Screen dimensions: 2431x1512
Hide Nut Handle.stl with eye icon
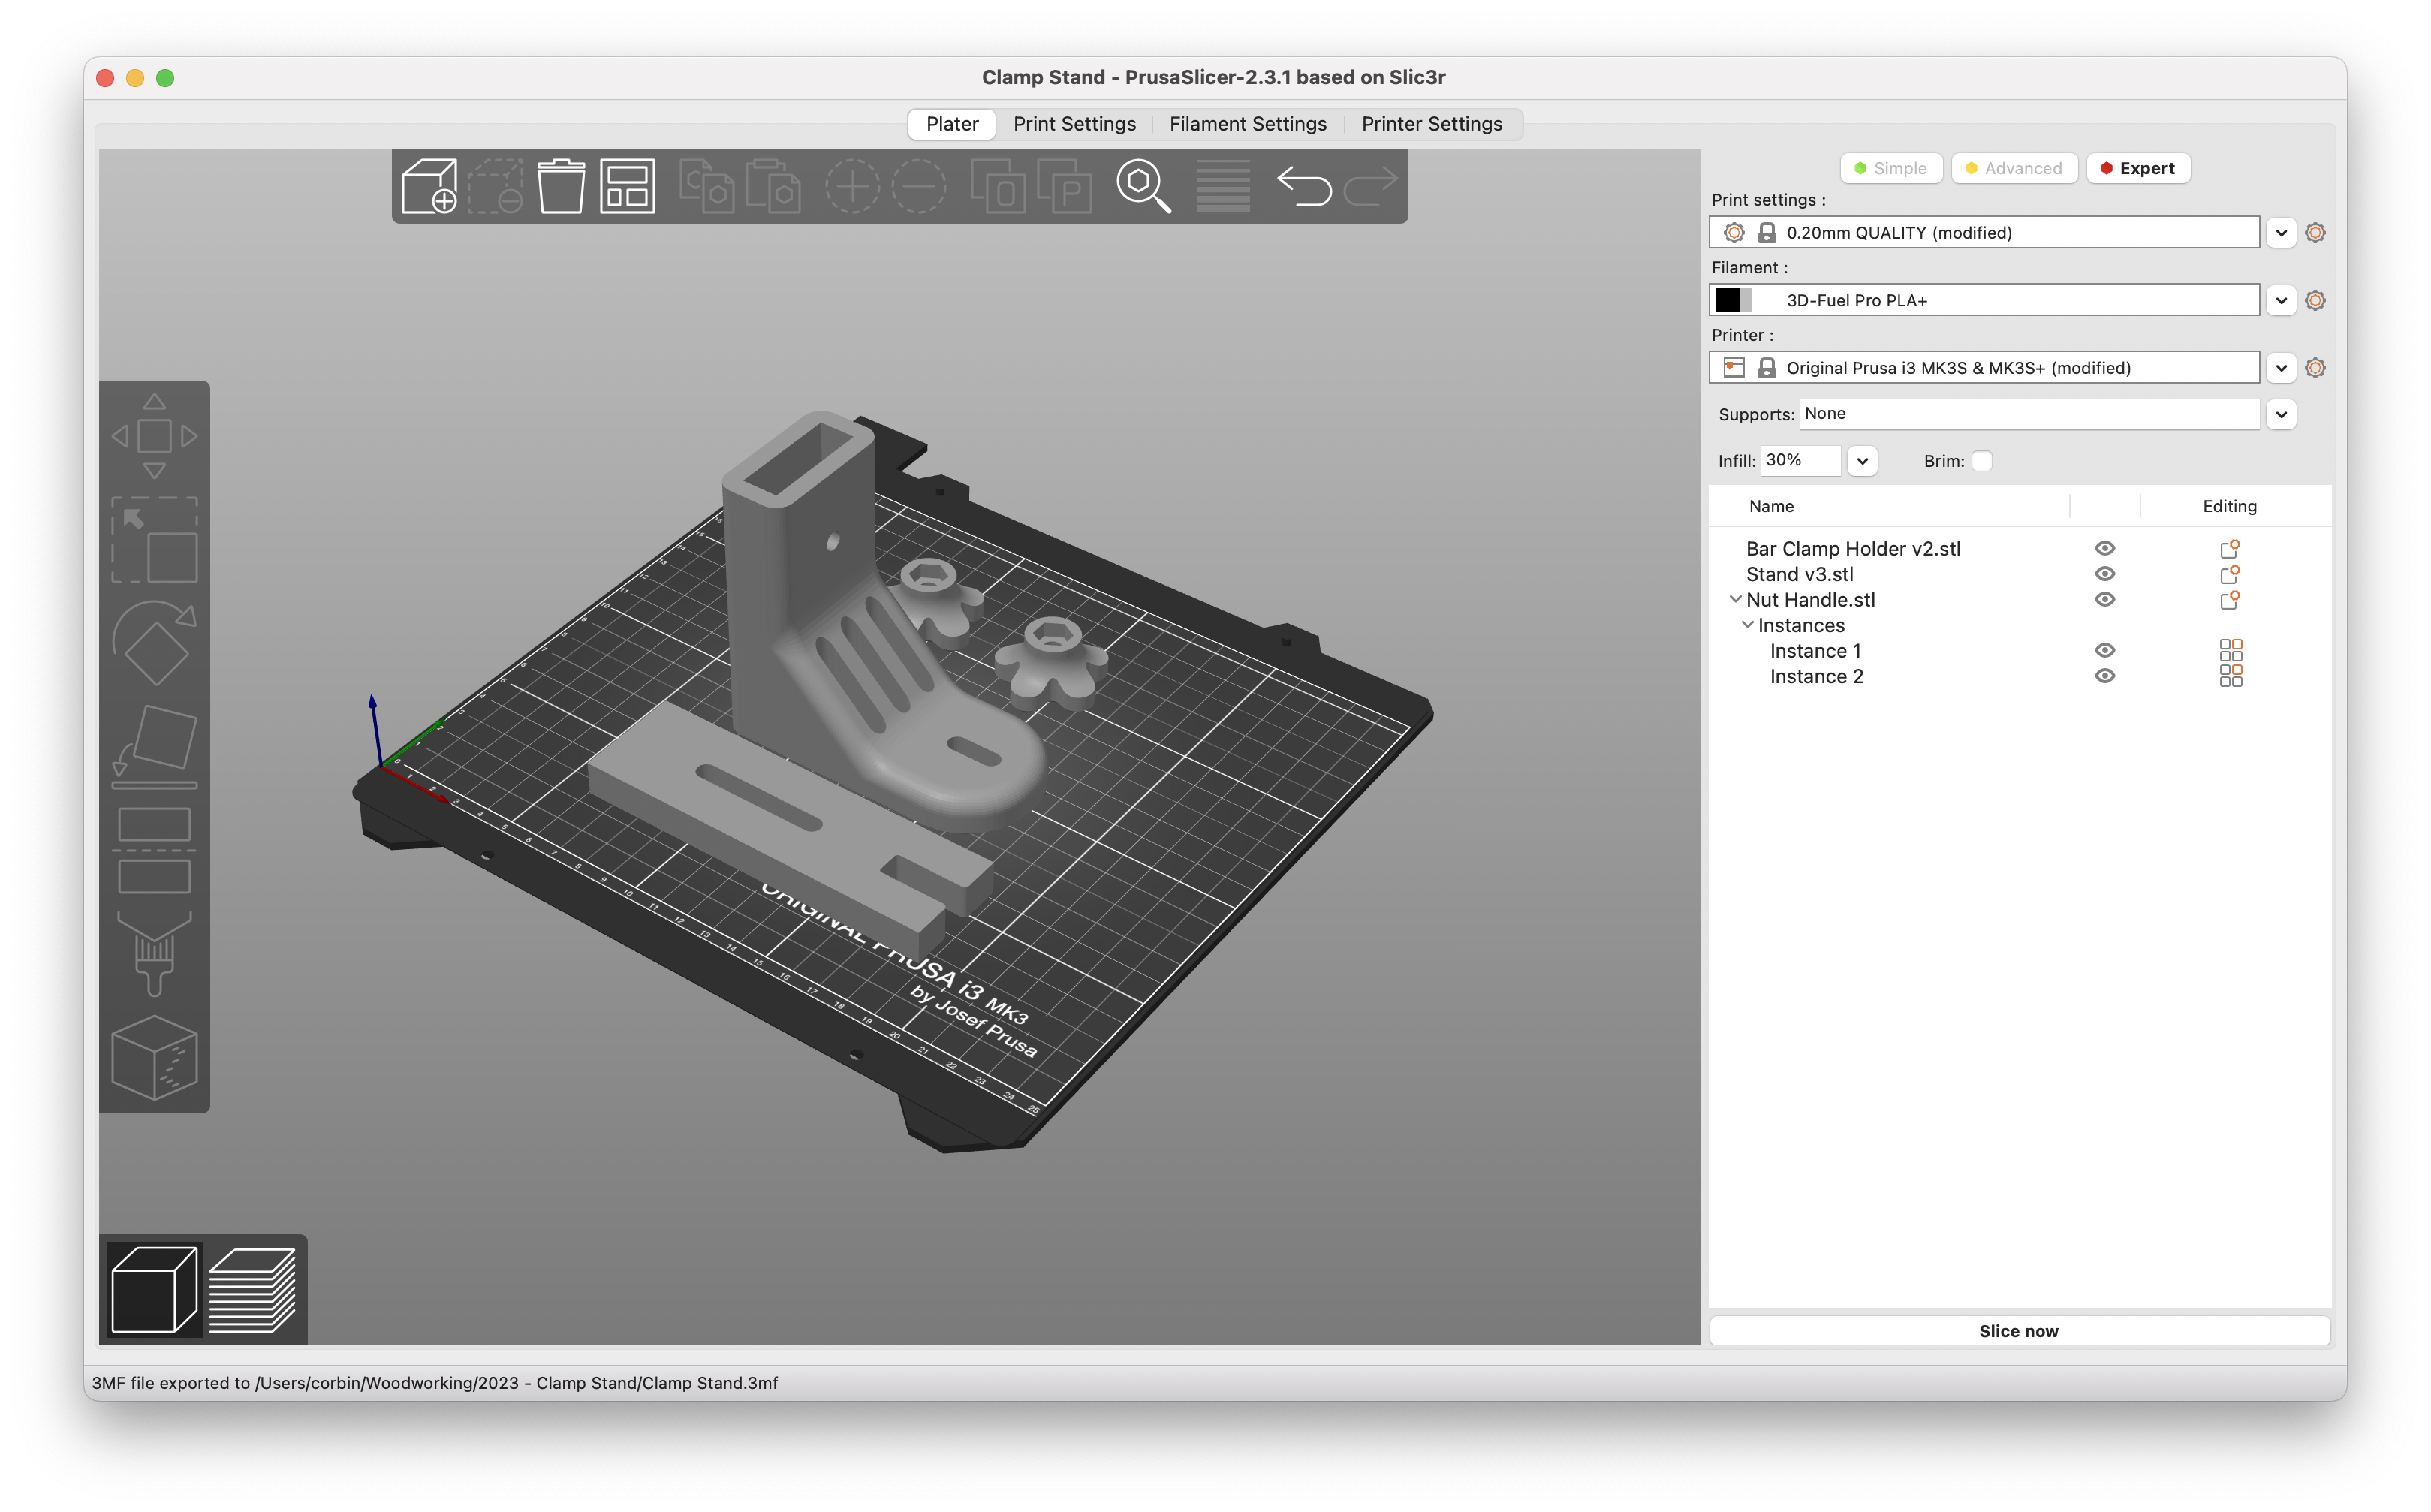click(x=2104, y=599)
